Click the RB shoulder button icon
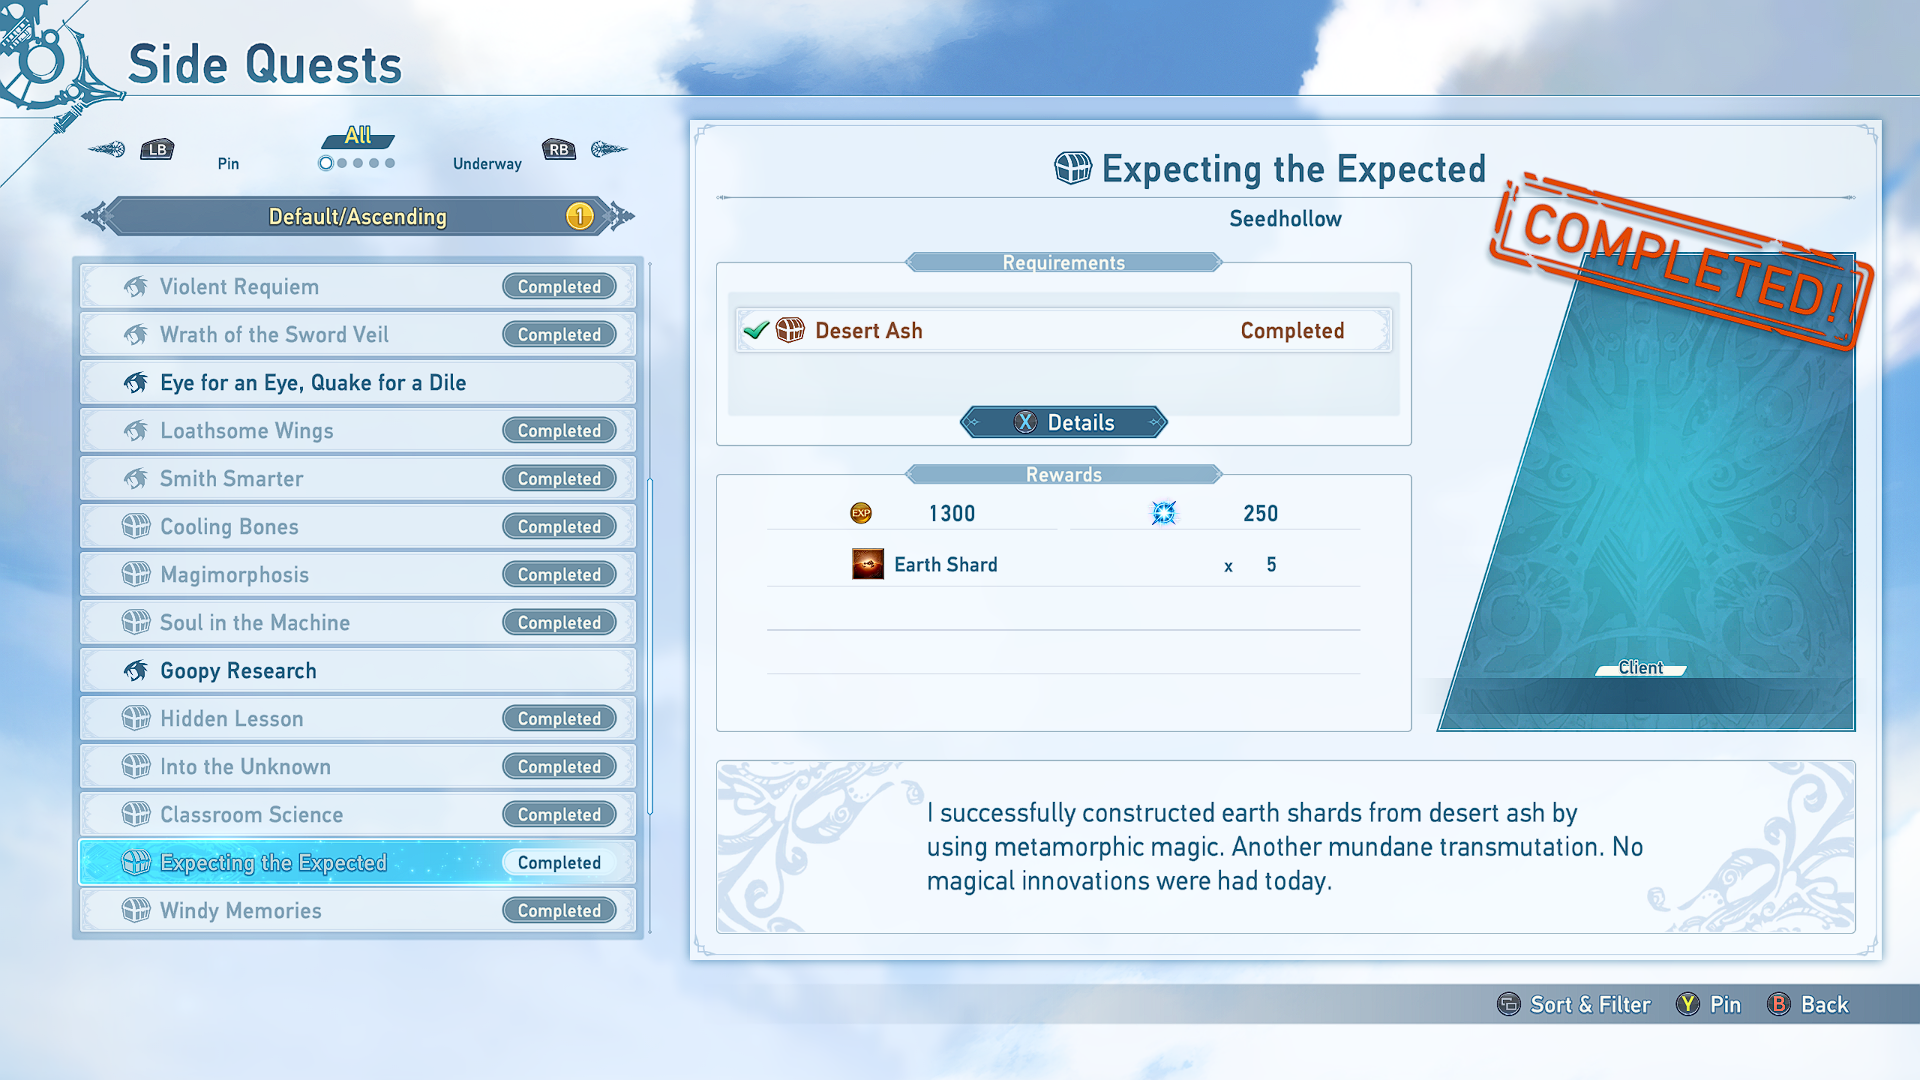Screen dimensions: 1920x1080 pyautogui.click(x=559, y=150)
